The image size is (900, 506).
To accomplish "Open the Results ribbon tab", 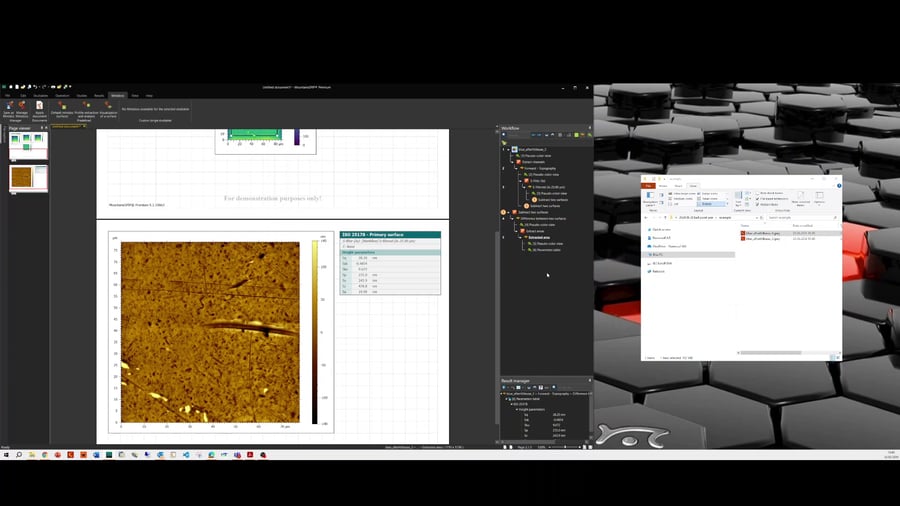I will pyautogui.click(x=99, y=96).
